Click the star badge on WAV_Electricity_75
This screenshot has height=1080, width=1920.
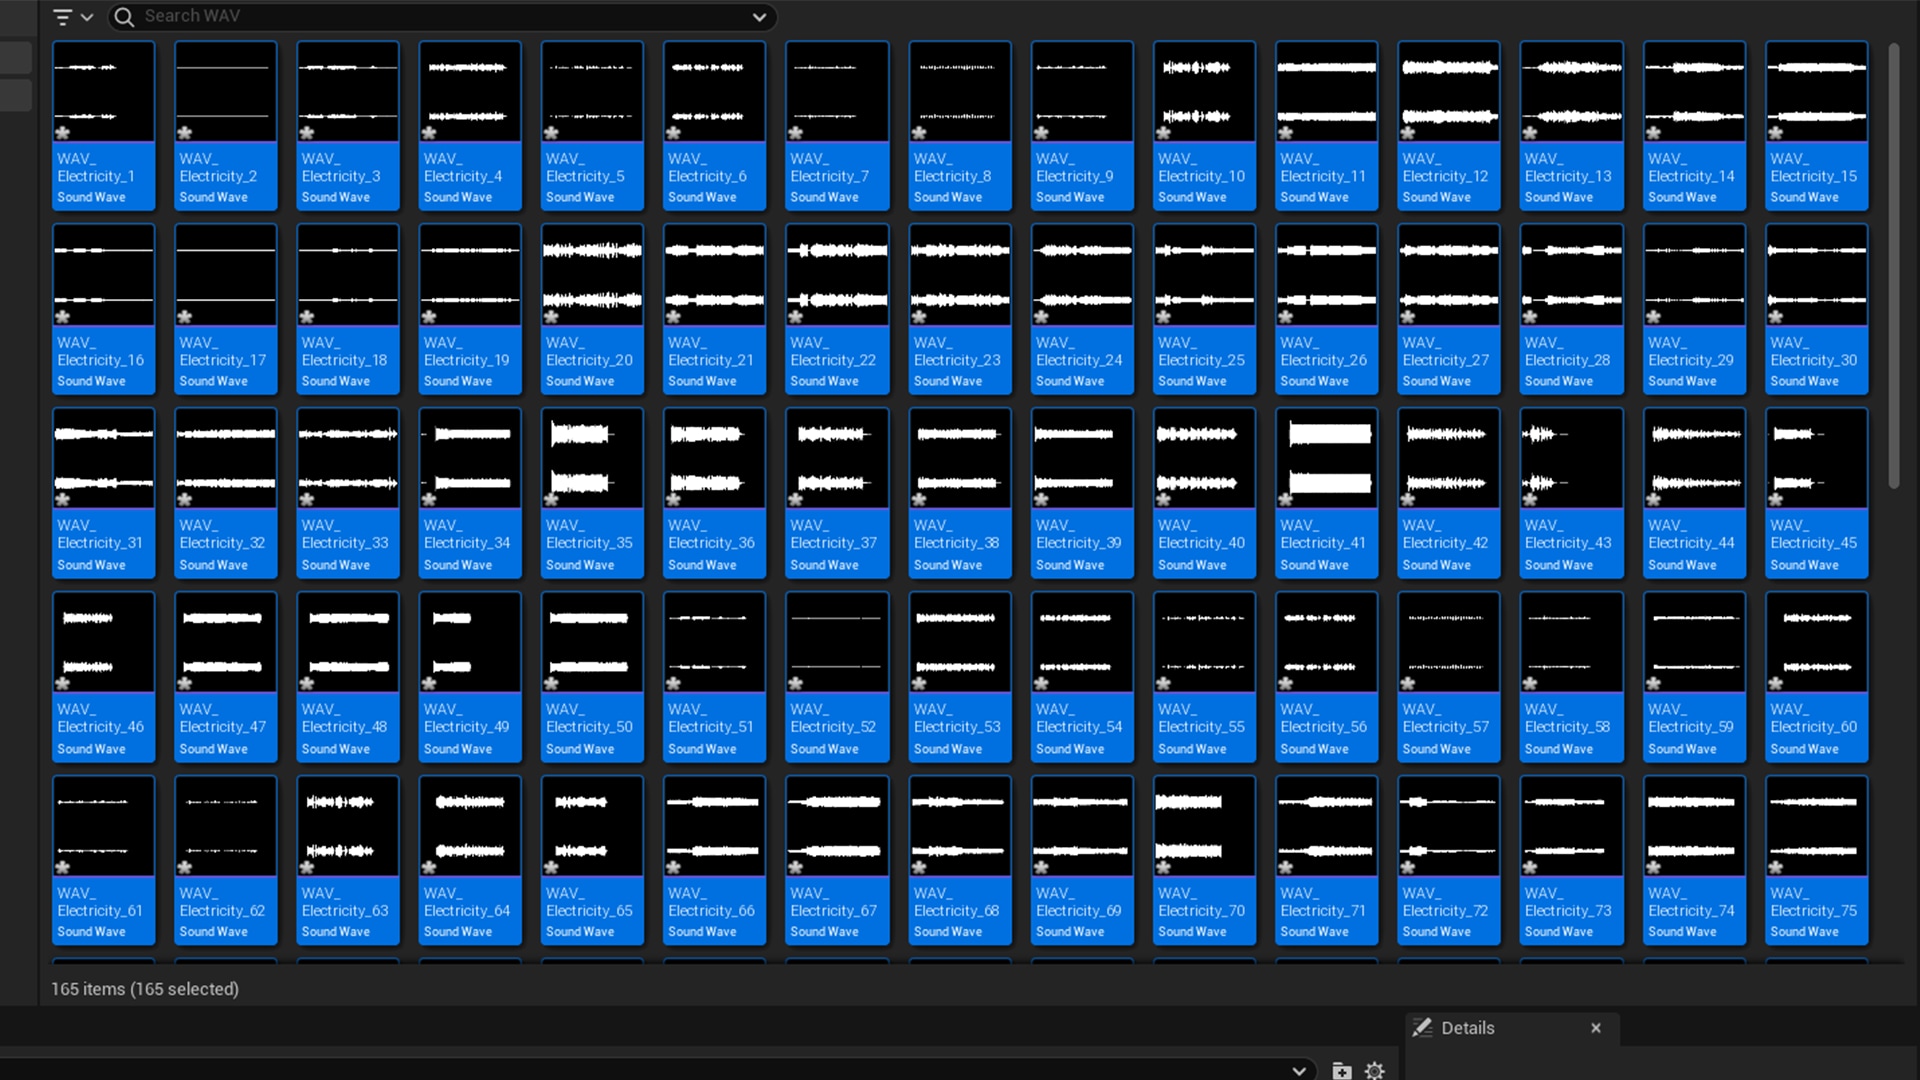tap(1775, 867)
